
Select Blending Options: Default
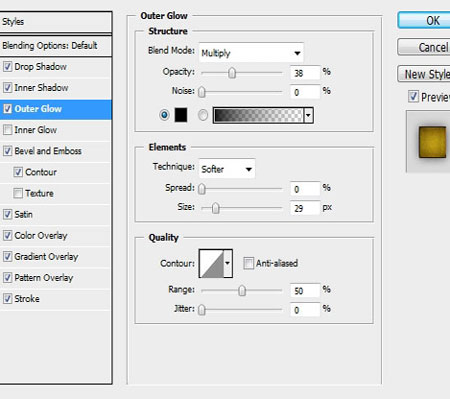point(55,45)
